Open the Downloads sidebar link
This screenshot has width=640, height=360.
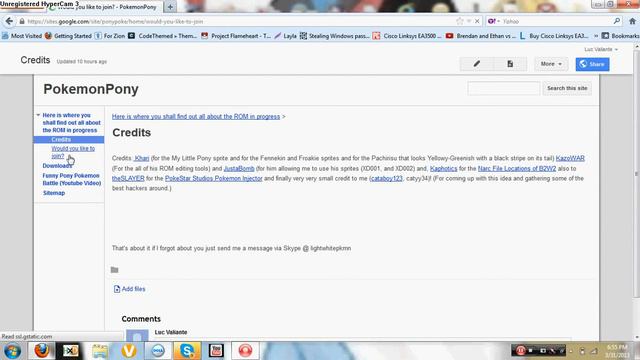click(x=57, y=166)
